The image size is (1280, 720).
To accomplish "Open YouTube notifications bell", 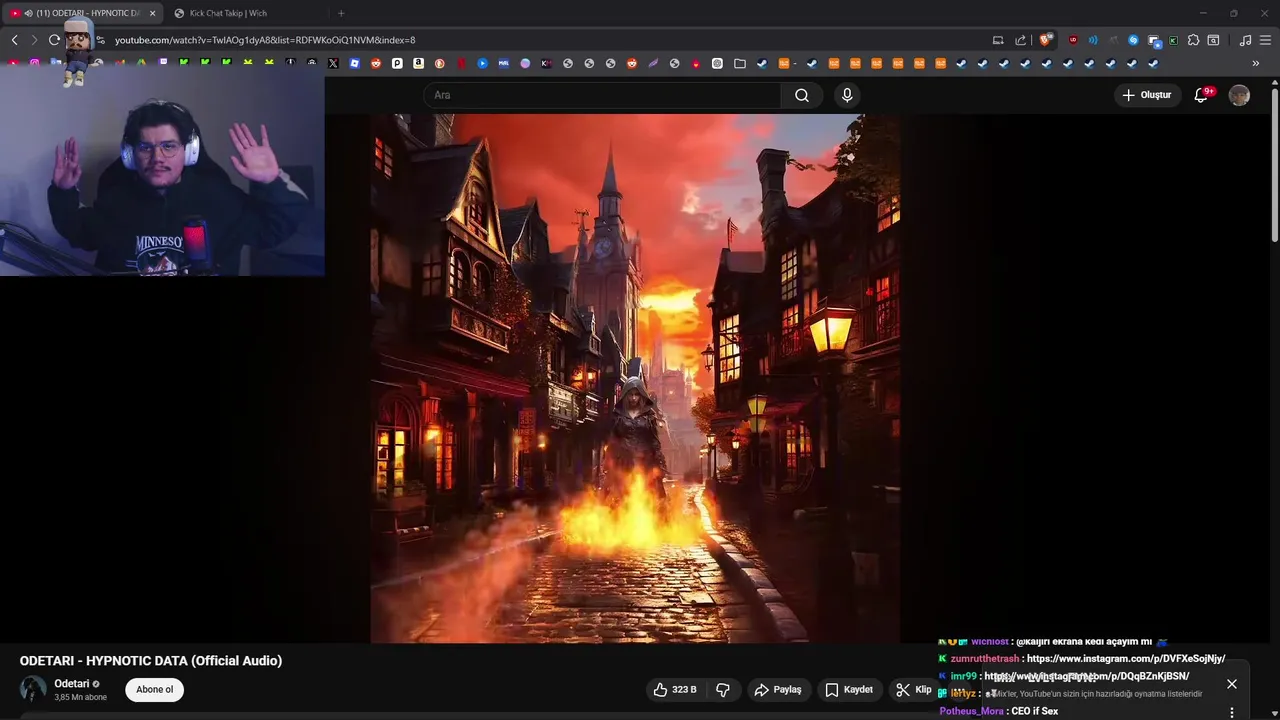I will click(x=1202, y=95).
